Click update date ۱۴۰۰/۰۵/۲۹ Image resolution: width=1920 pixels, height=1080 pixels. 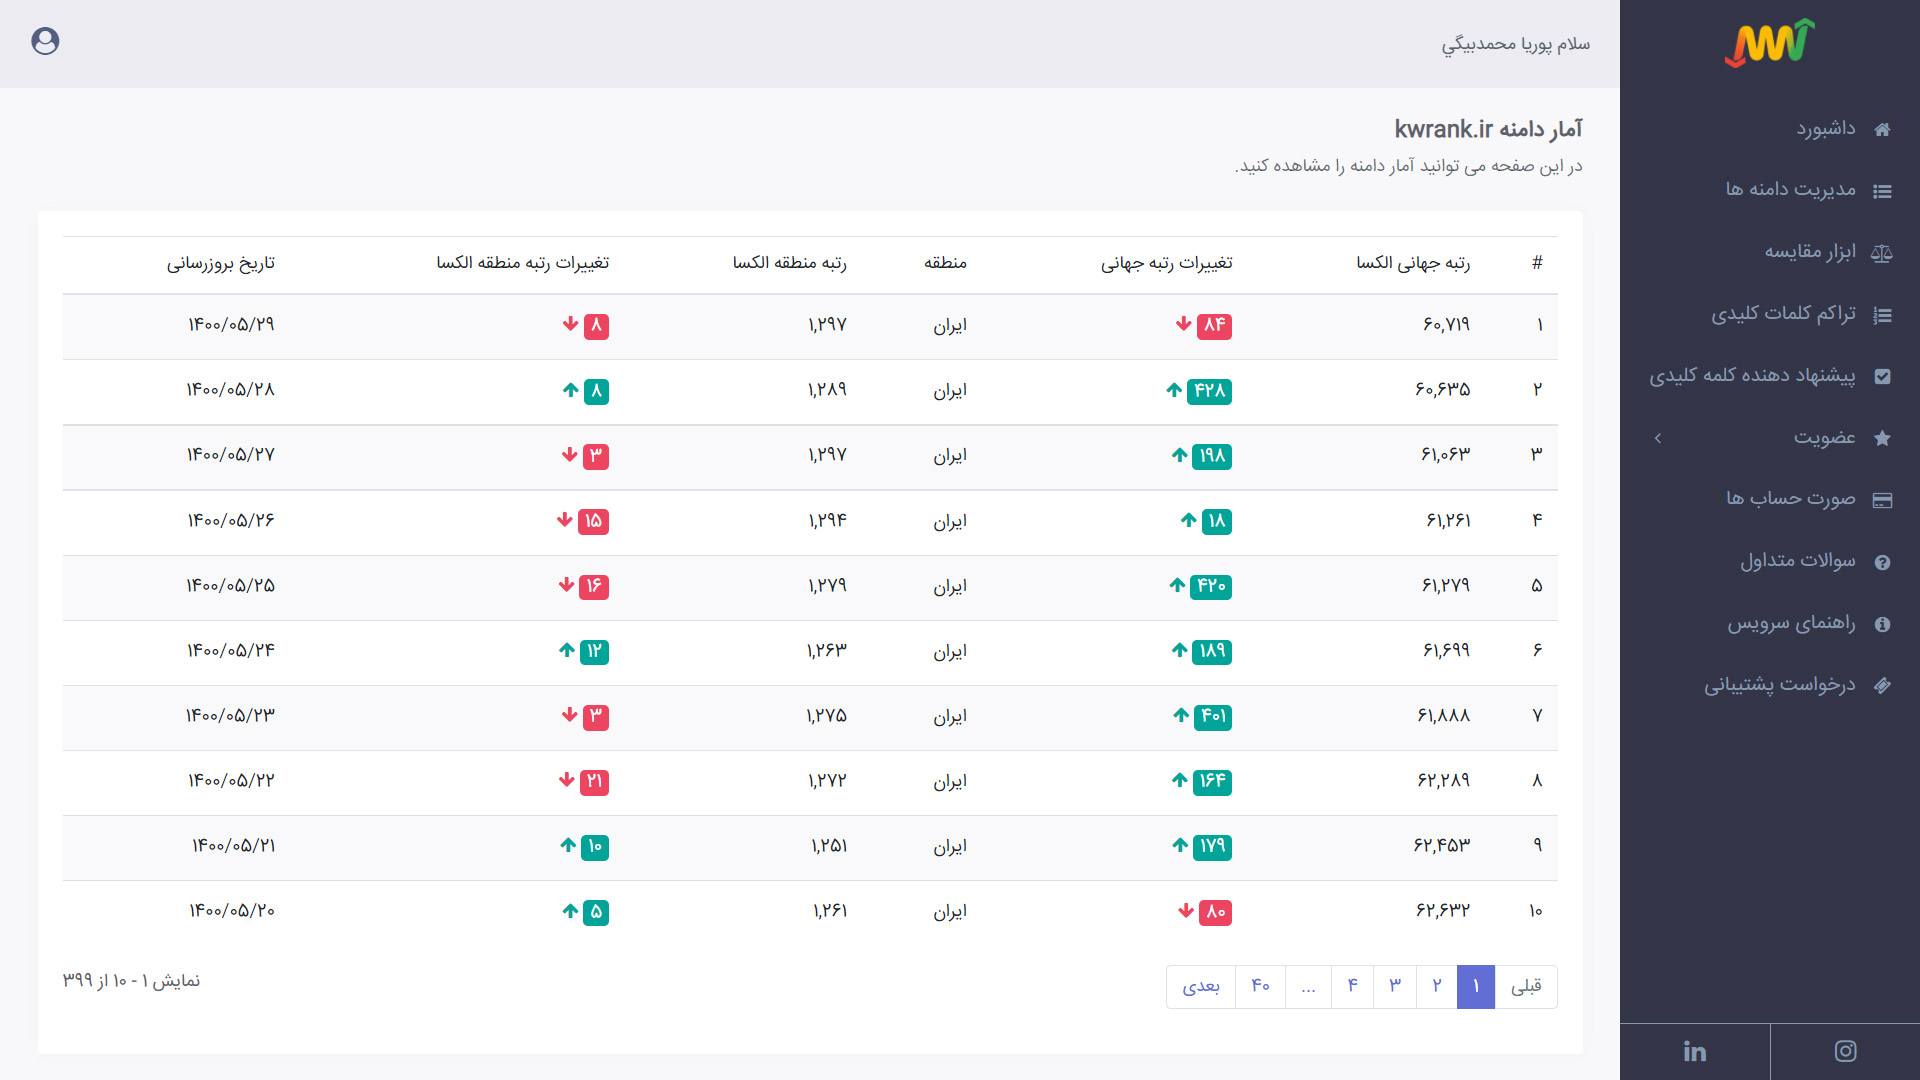pyautogui.click(x=231, y=325)
